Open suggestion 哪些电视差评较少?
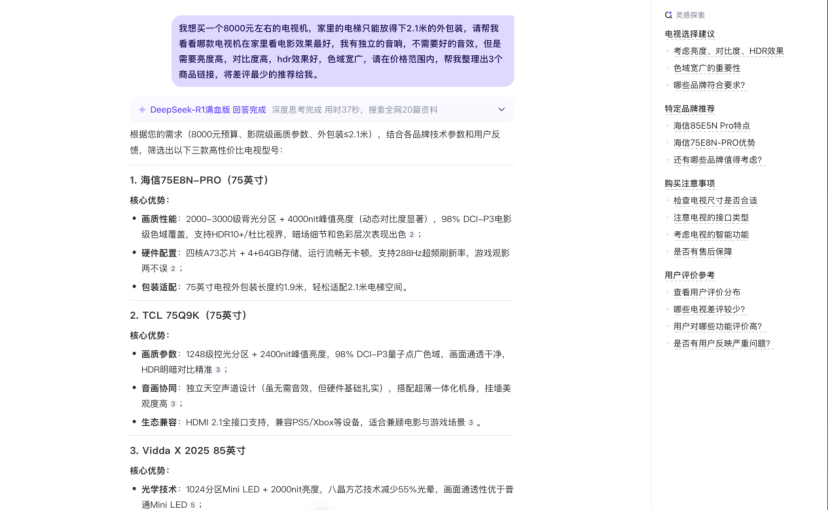The height and width of the screenshot is (510, 828). [x=709, y=309]
